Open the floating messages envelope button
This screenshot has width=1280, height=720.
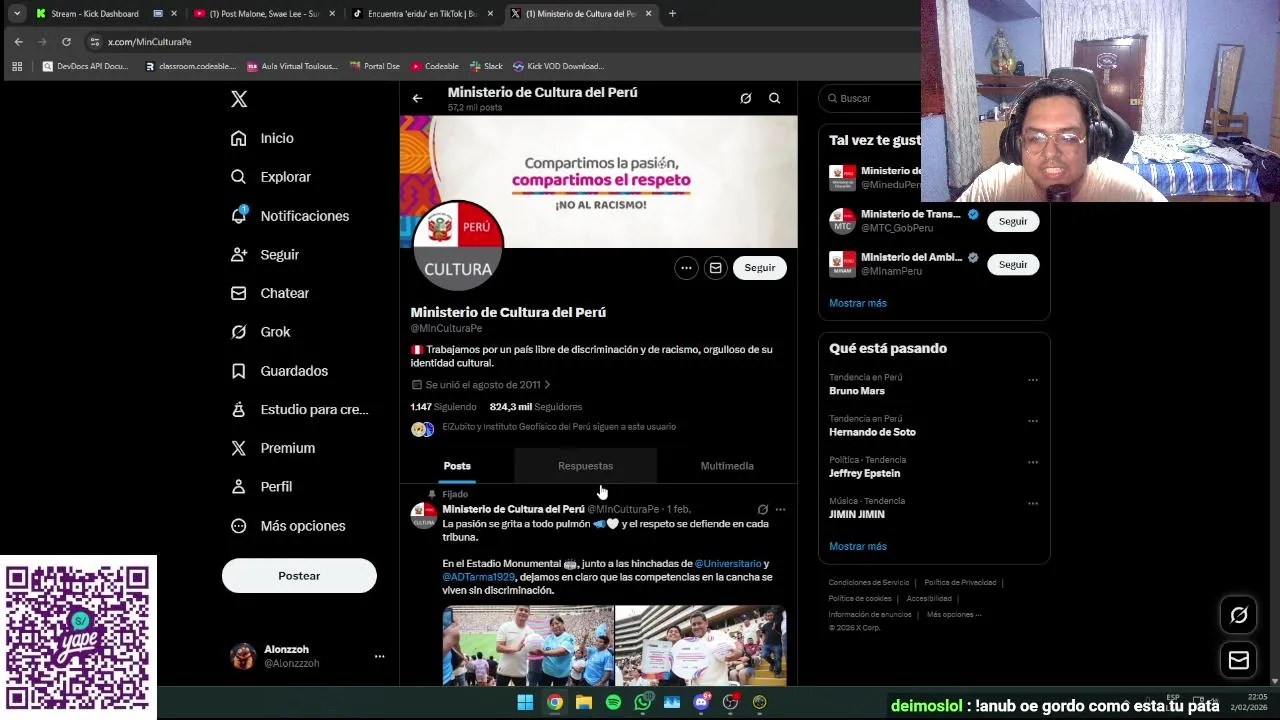[1239, 660]
